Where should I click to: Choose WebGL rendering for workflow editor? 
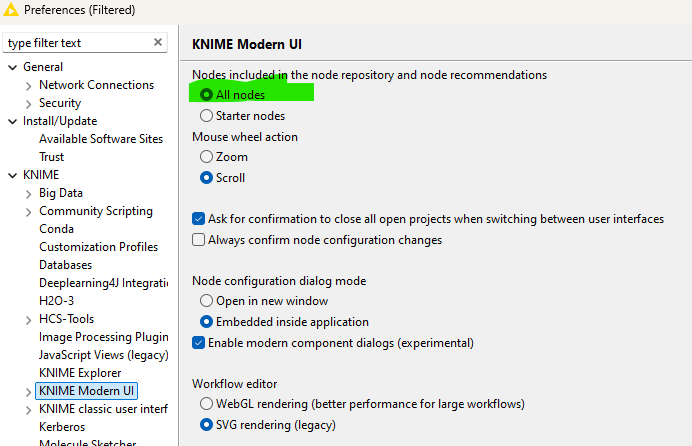pyautogui.click(x=207, y=404)
